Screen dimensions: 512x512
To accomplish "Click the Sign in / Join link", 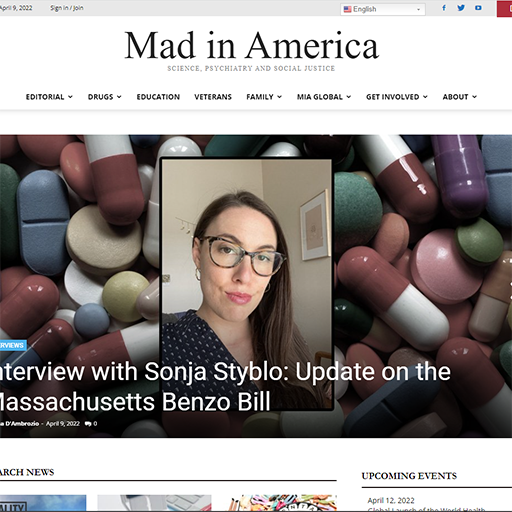I will coord(67,8).
